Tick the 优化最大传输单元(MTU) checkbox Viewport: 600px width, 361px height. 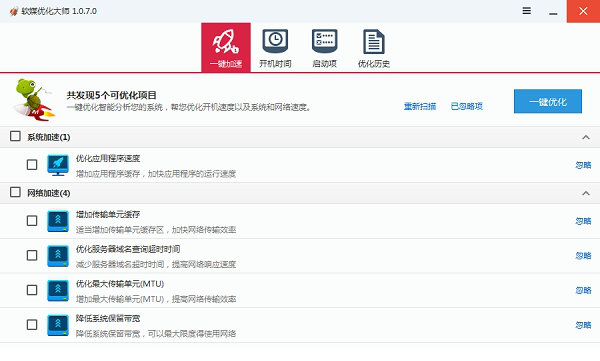(32, 290)
